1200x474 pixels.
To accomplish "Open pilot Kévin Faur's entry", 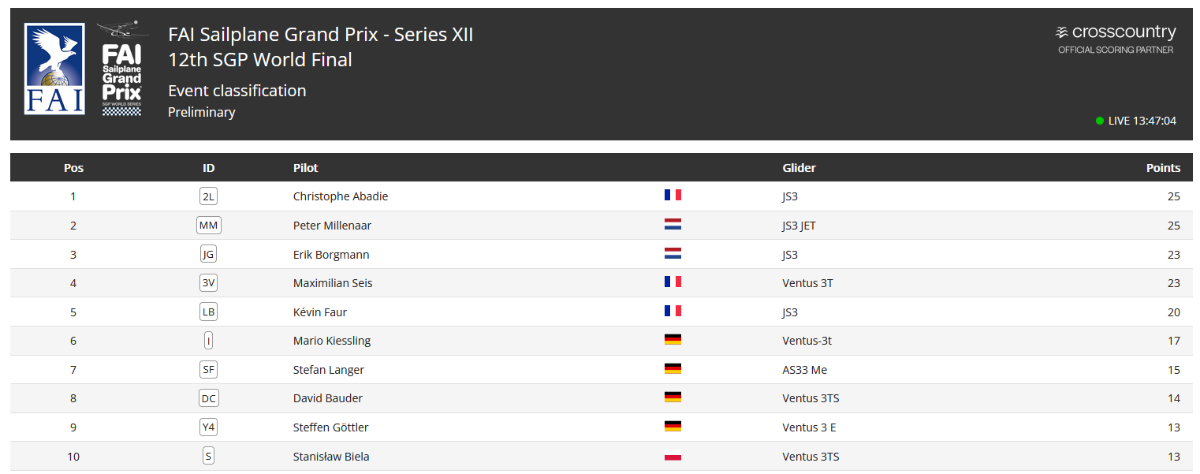I will coord(320,312).
